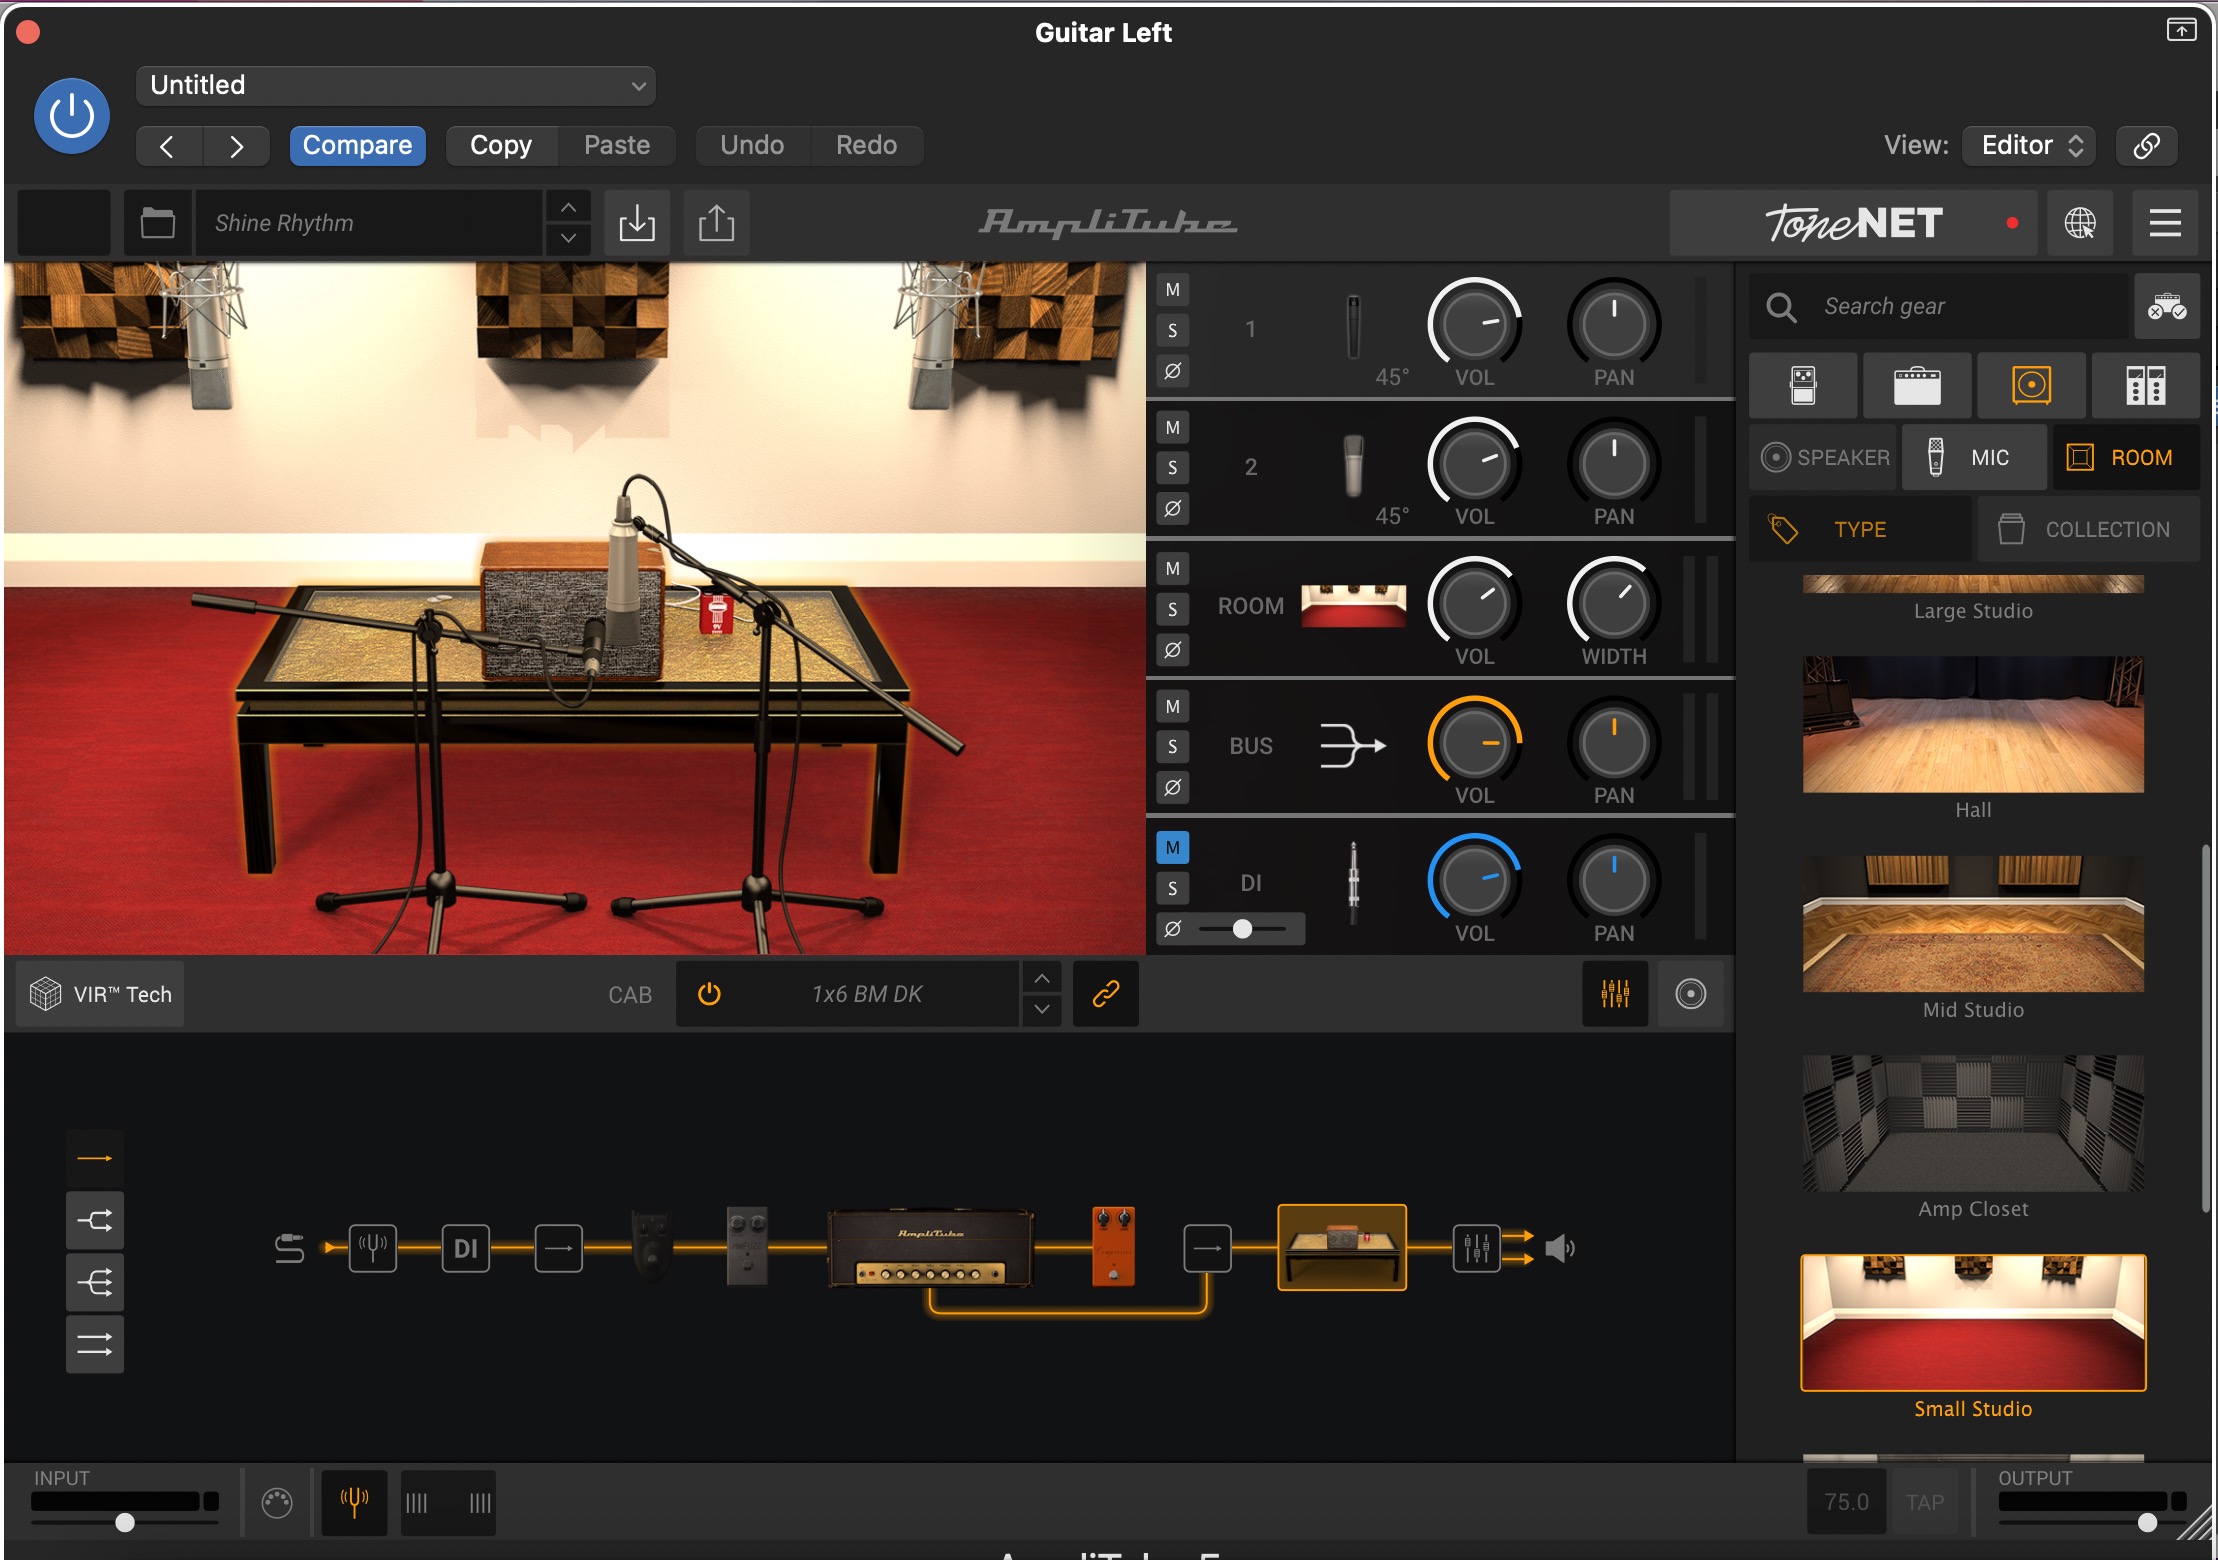Image resolution: width=2218 pixels, height=1560 pixels.
Task: Choose the Hall room thumbnail
Action: [1973, 724]
